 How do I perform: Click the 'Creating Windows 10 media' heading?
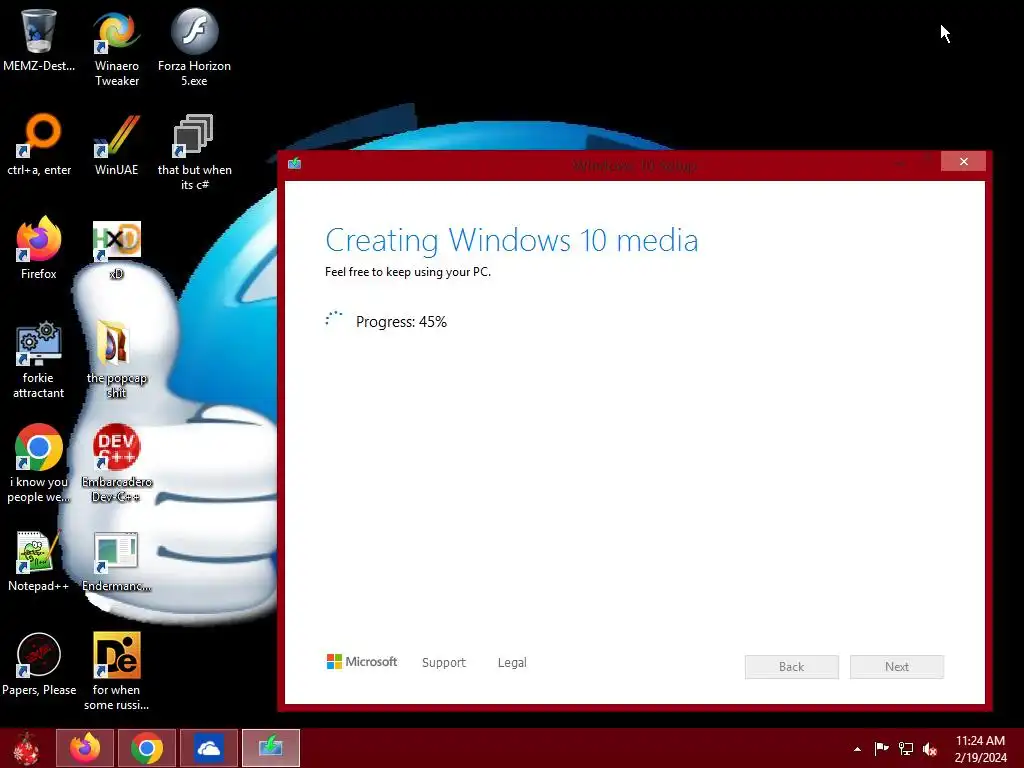[x=512, y=240]
